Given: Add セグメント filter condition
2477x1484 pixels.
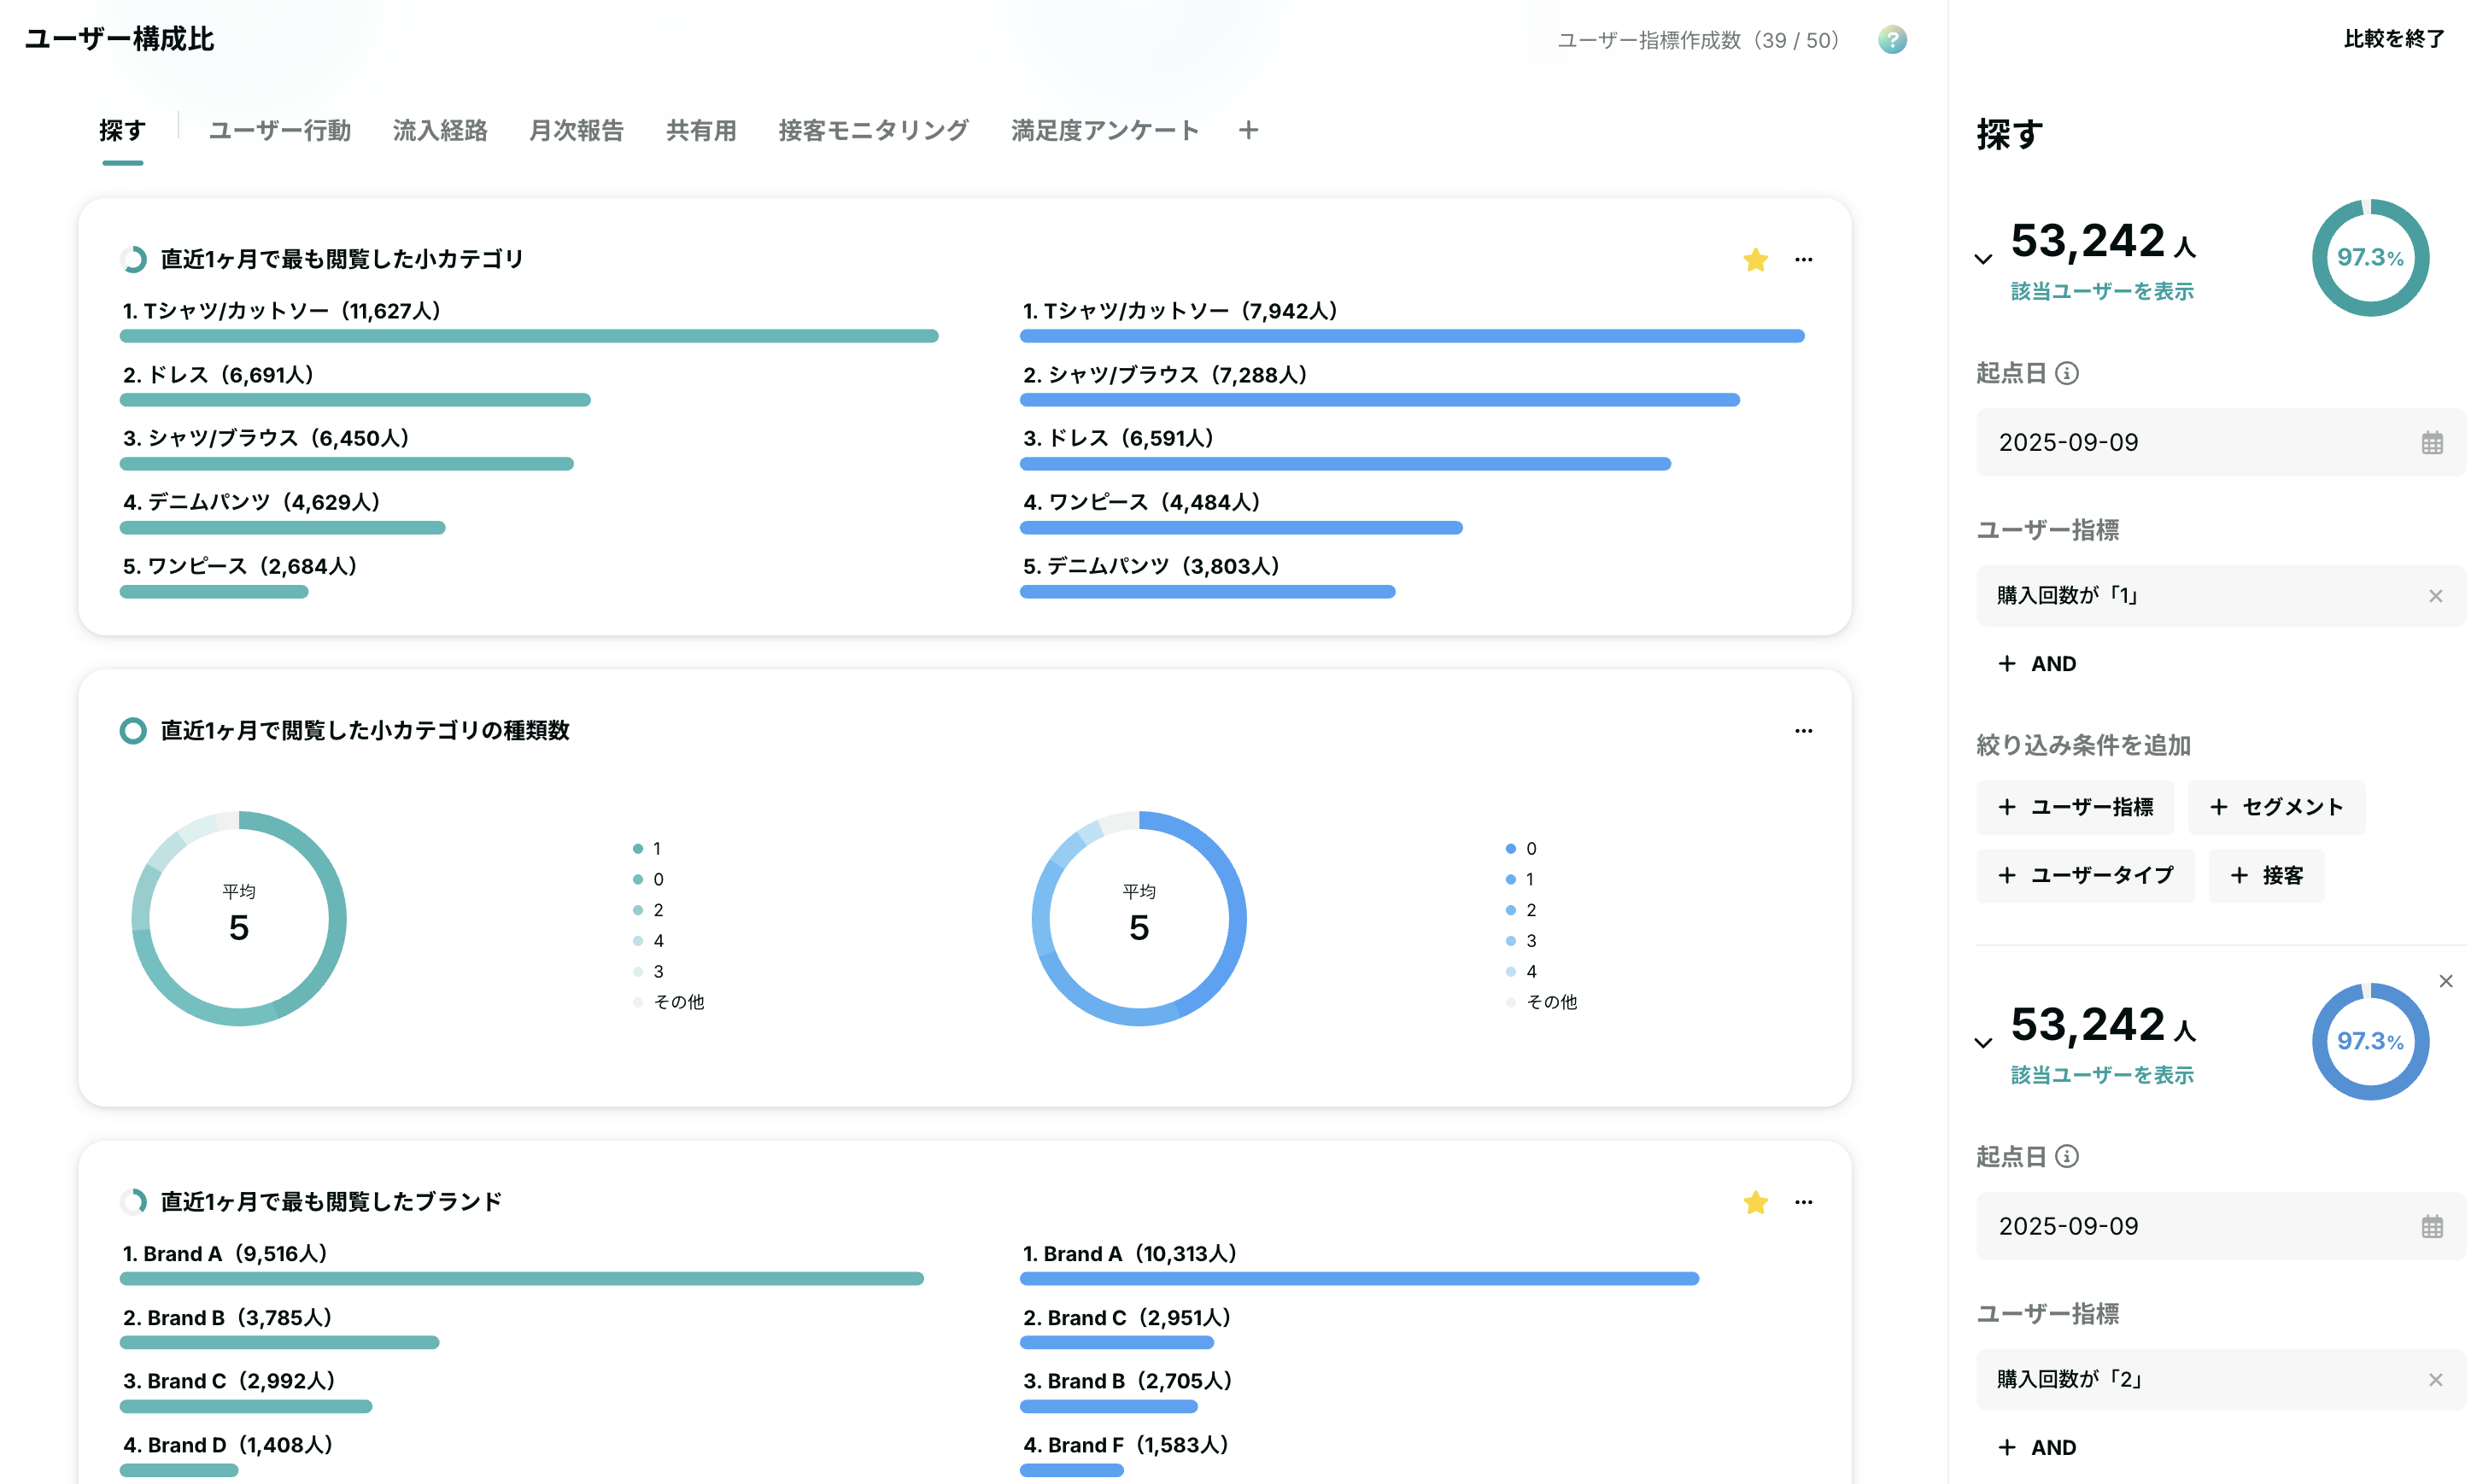Looking at the screenshot, I should pyautogui.click(x=2276, y=807).
